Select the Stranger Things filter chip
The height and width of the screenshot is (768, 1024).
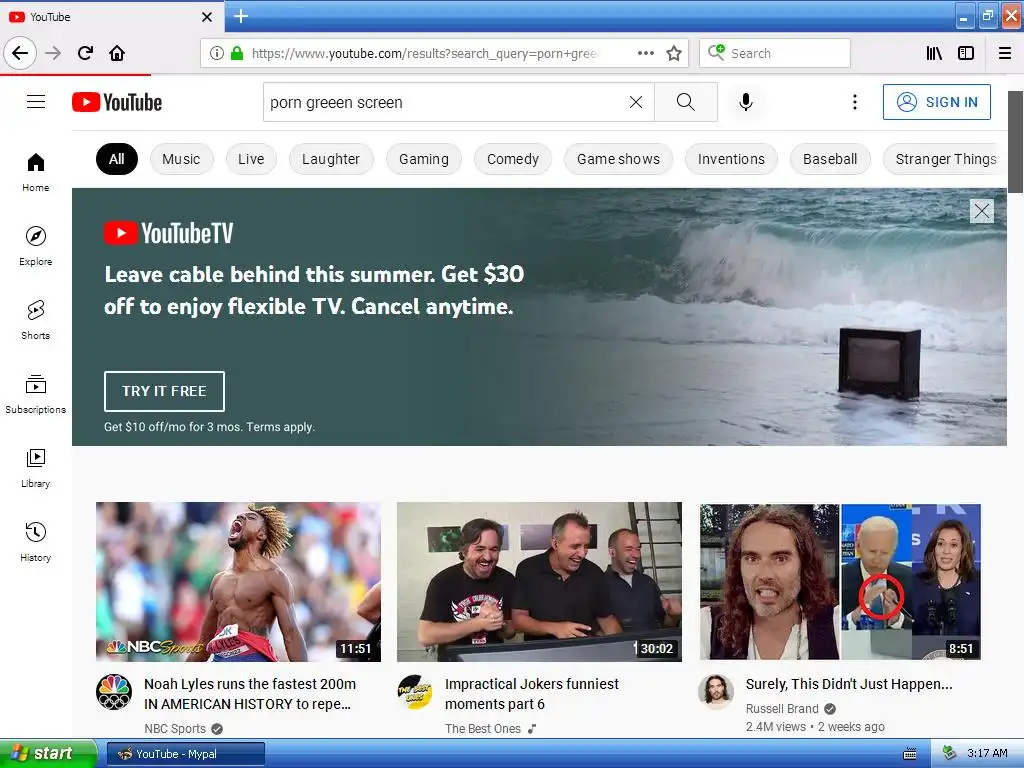point(945,159)
